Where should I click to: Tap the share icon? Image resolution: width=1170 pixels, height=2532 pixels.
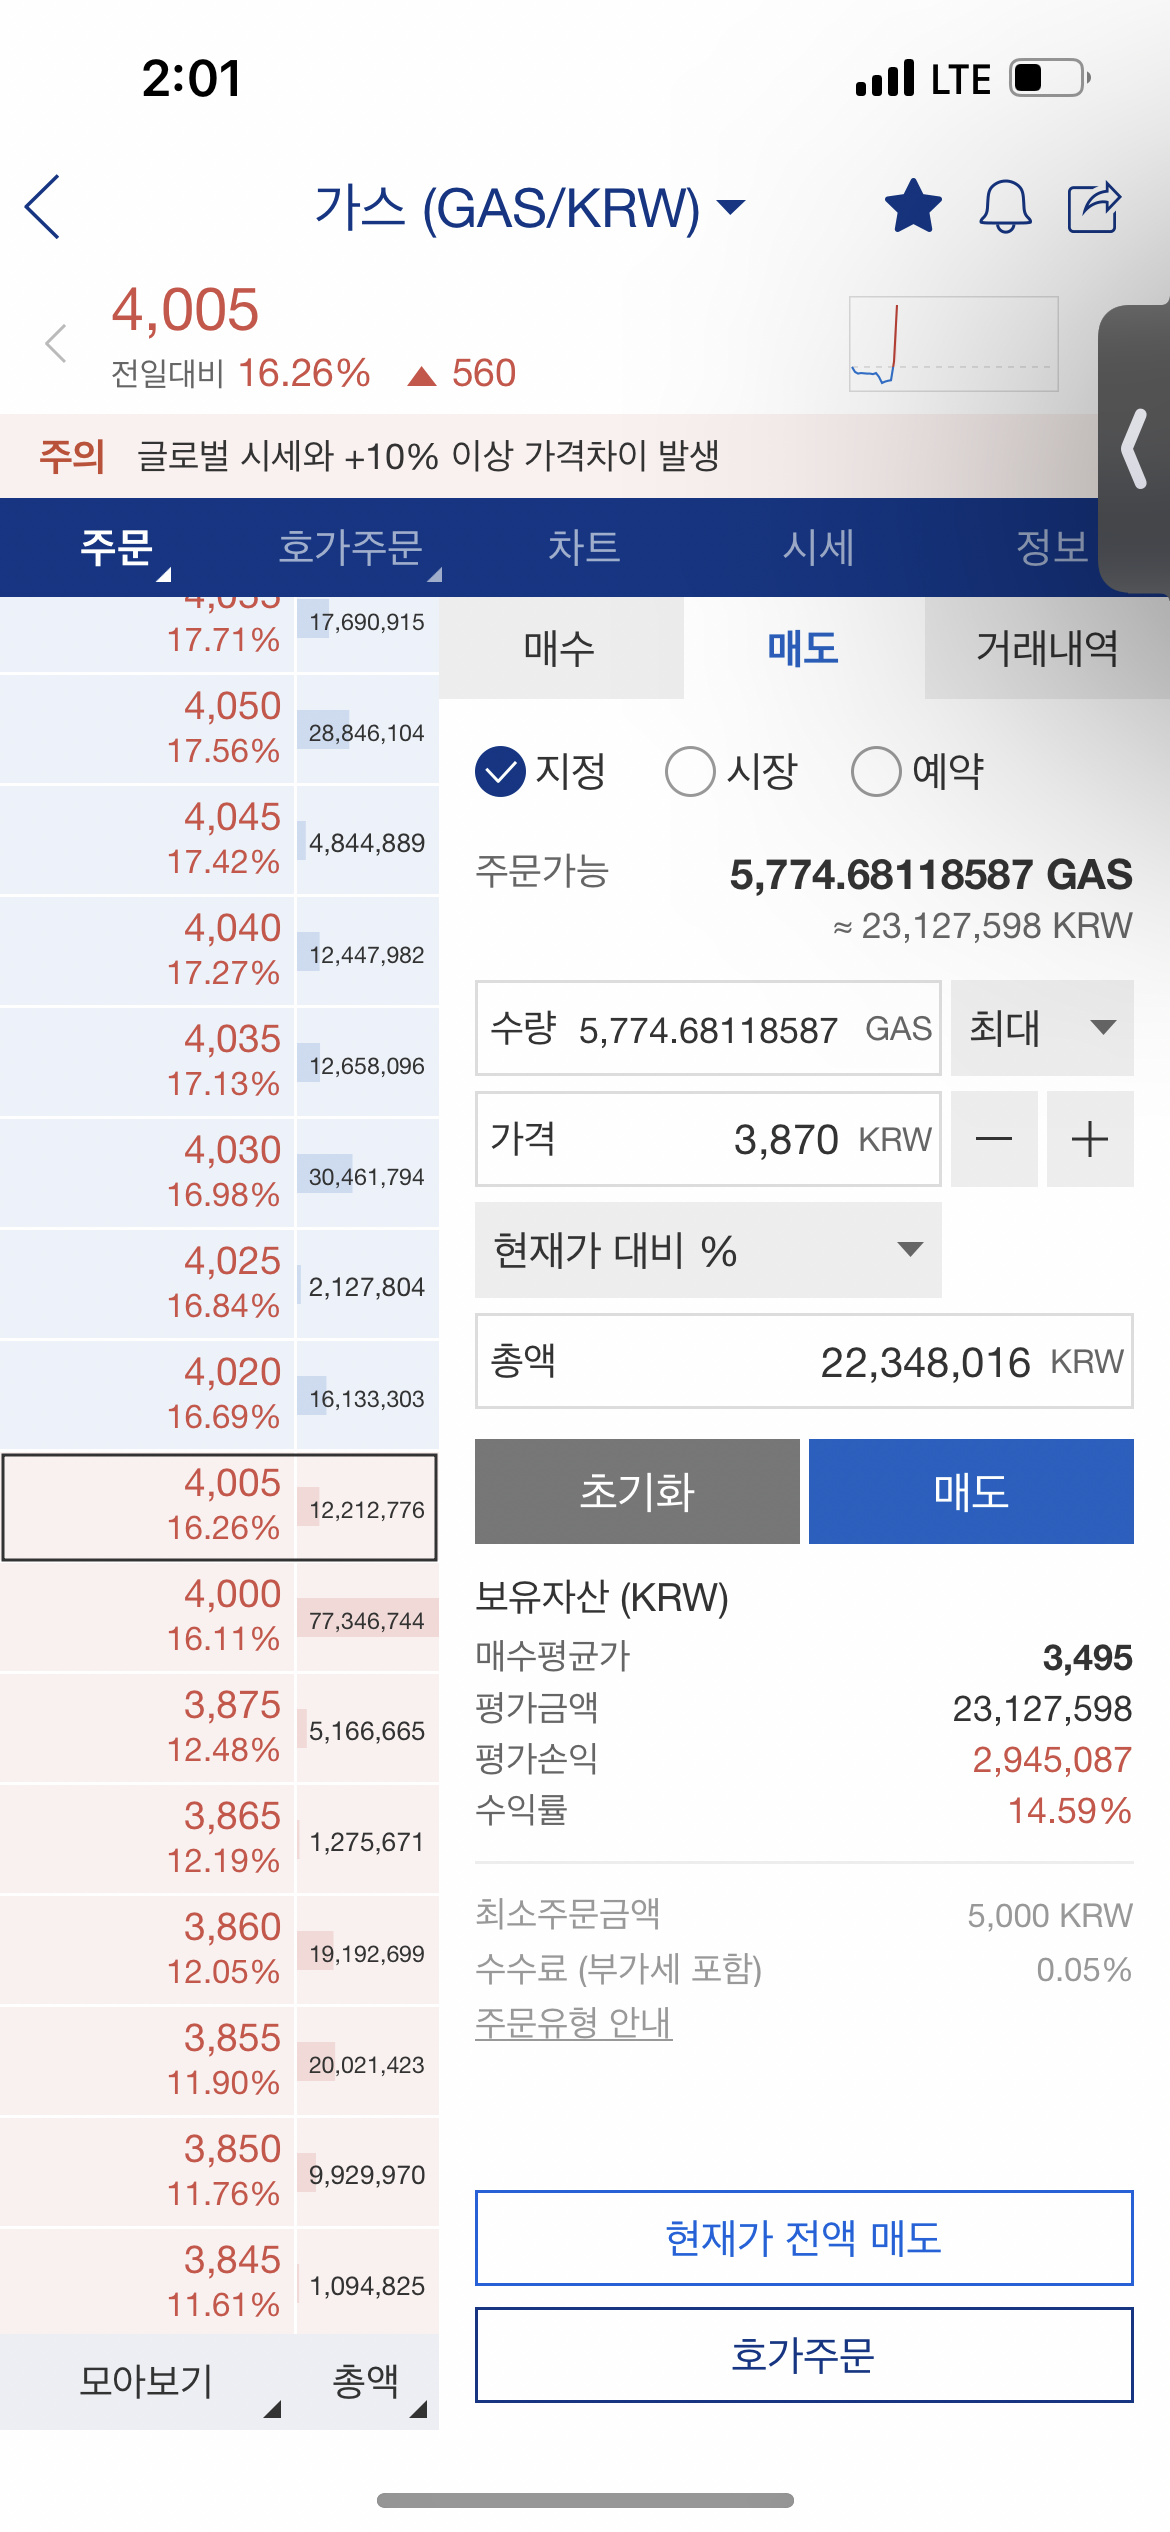1095,206
